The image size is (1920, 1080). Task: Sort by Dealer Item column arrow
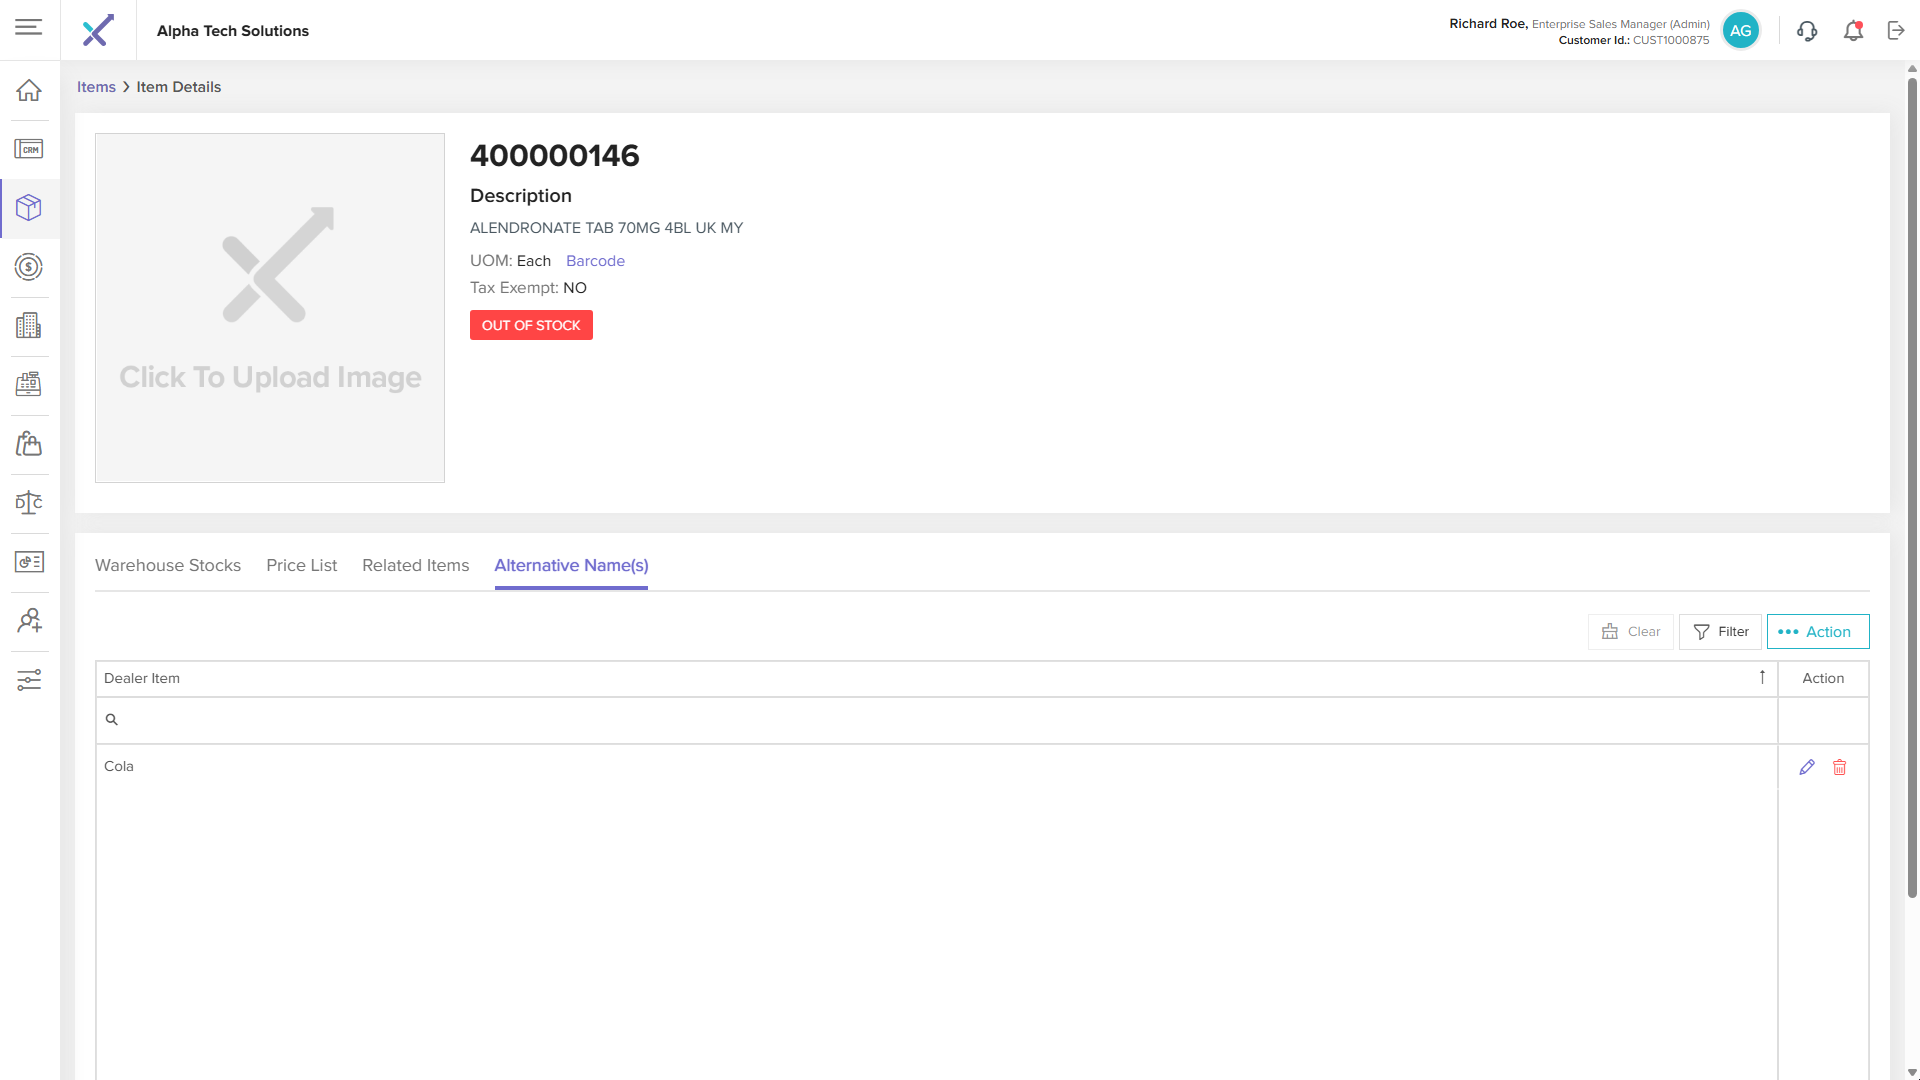[x=1762, y=677]
